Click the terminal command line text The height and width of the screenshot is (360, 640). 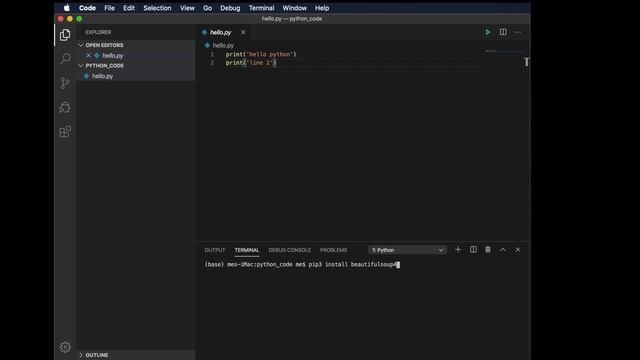(301, 264)
